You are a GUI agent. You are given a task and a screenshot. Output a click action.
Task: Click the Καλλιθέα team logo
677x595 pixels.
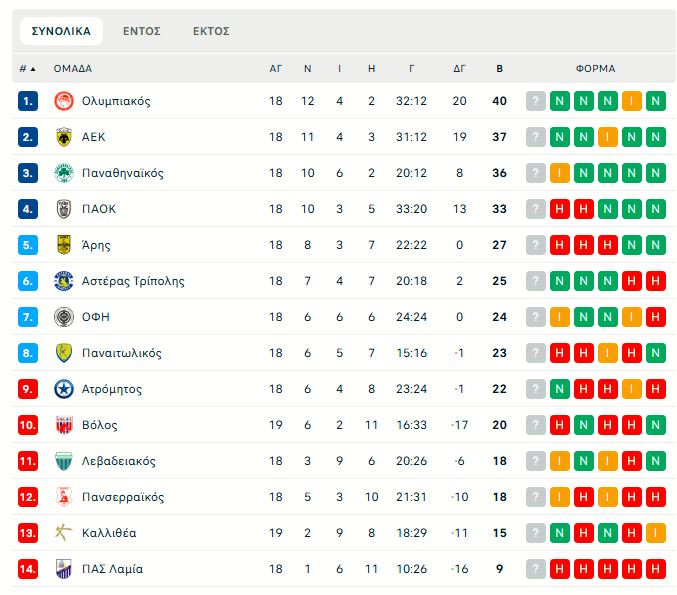[x=63, y=533]
